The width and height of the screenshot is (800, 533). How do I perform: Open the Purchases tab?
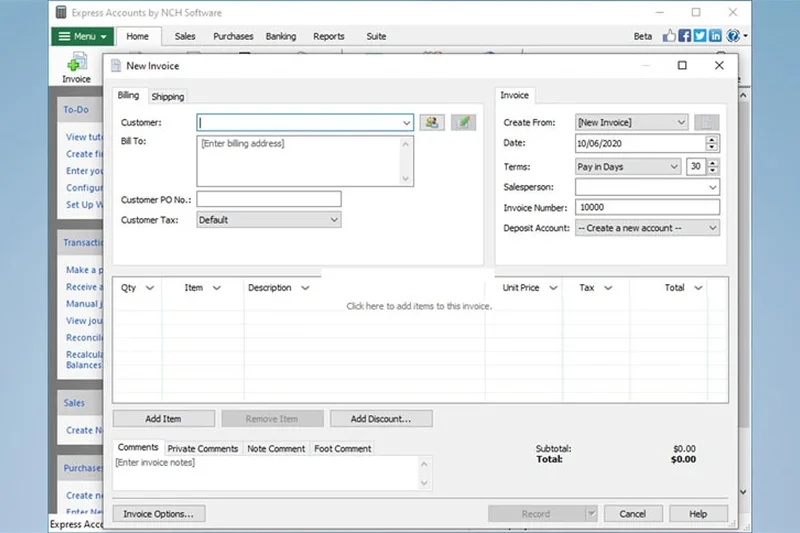coord(233,36)
